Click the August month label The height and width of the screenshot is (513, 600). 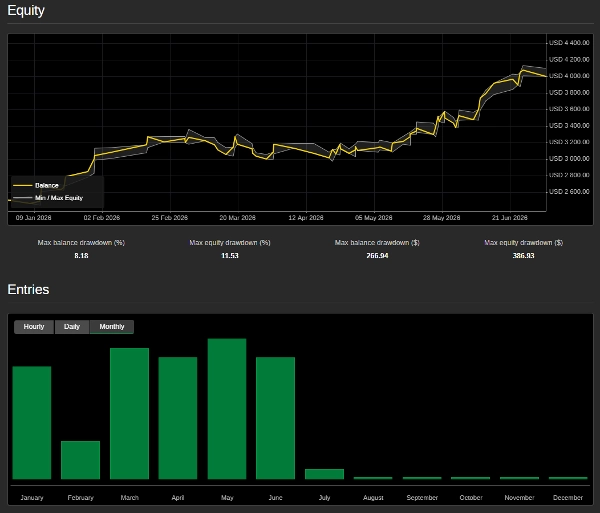[x=373, y=498]
